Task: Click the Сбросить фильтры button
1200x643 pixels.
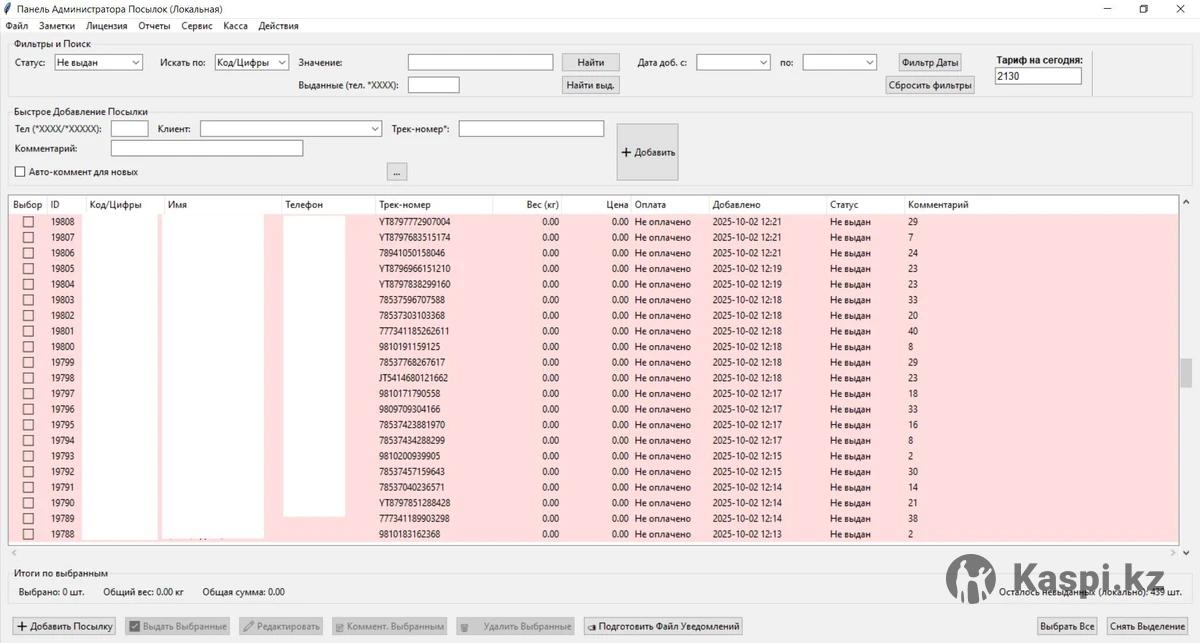Action: tap(930, 85)
